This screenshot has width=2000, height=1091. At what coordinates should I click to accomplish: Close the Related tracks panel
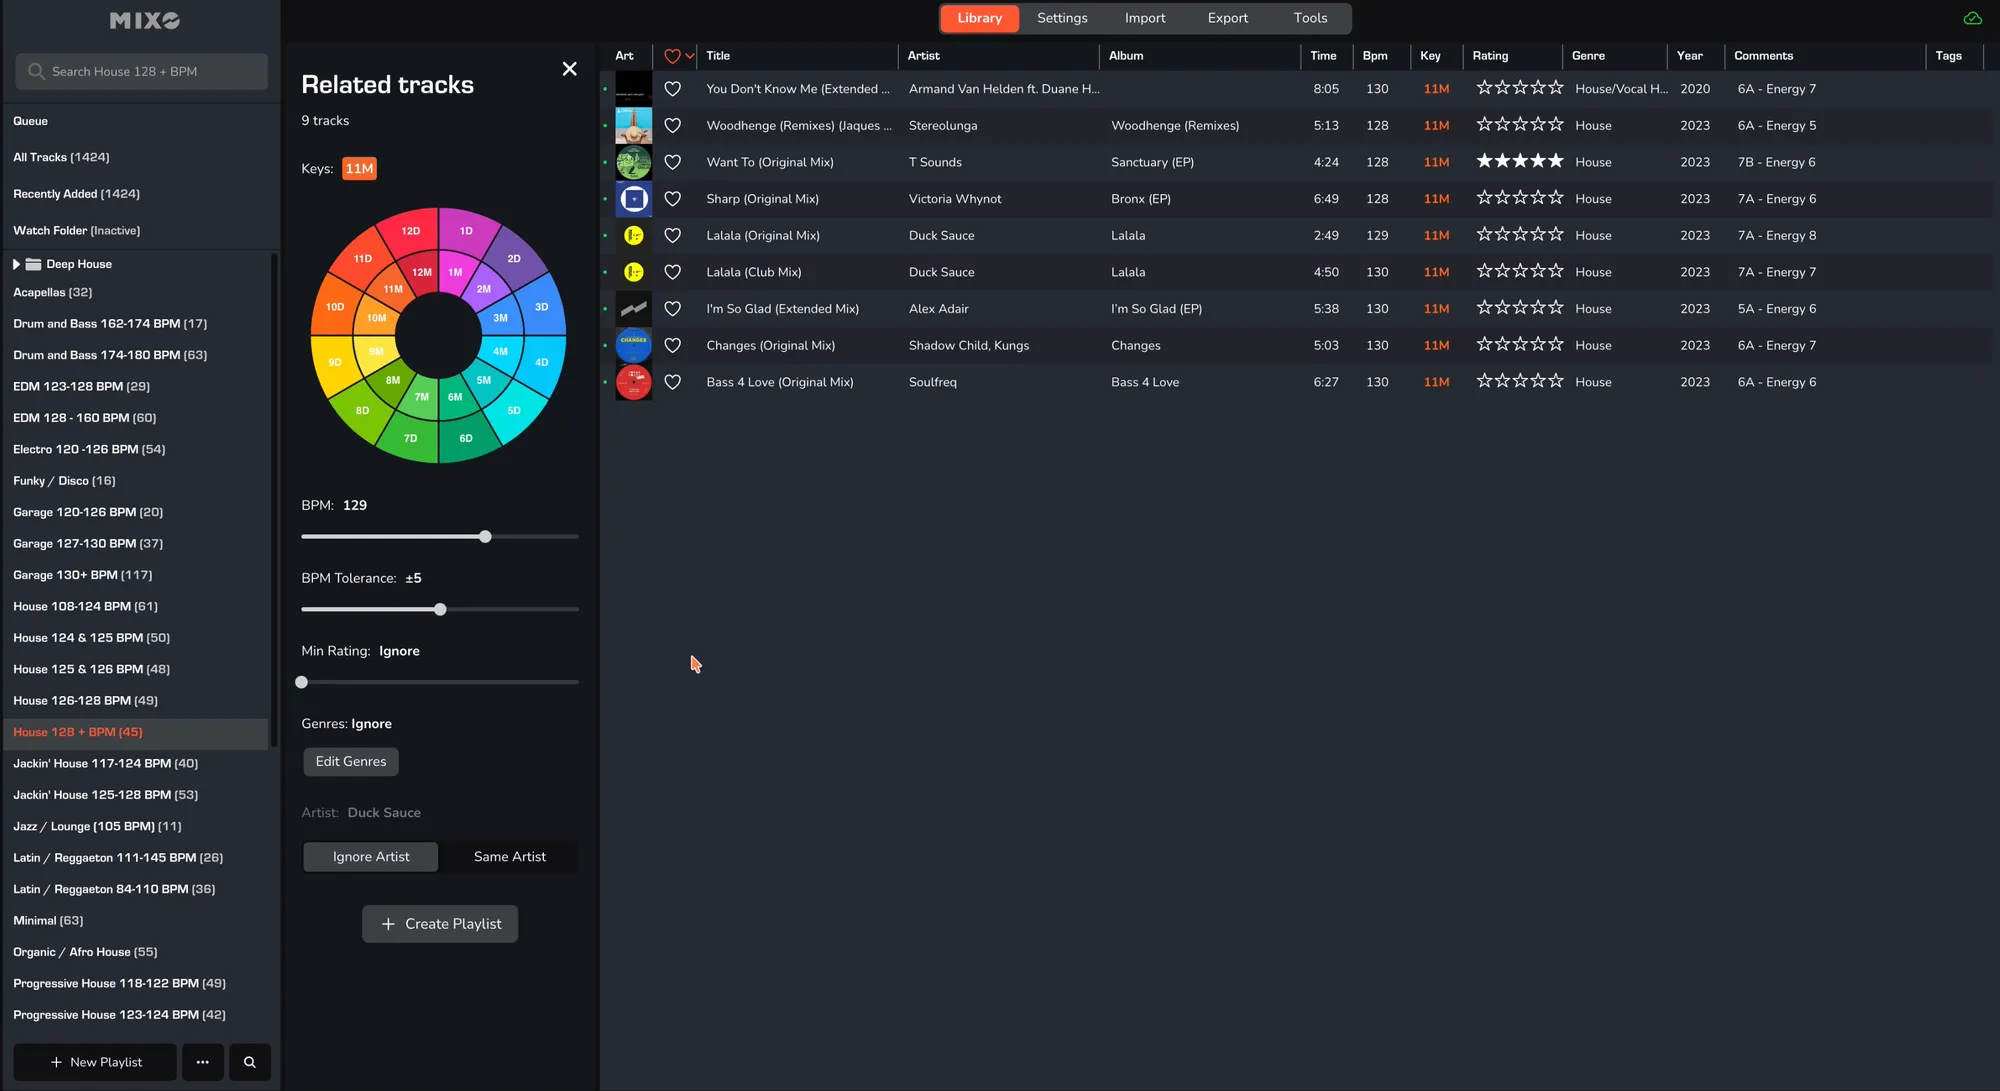coord(569,69)
